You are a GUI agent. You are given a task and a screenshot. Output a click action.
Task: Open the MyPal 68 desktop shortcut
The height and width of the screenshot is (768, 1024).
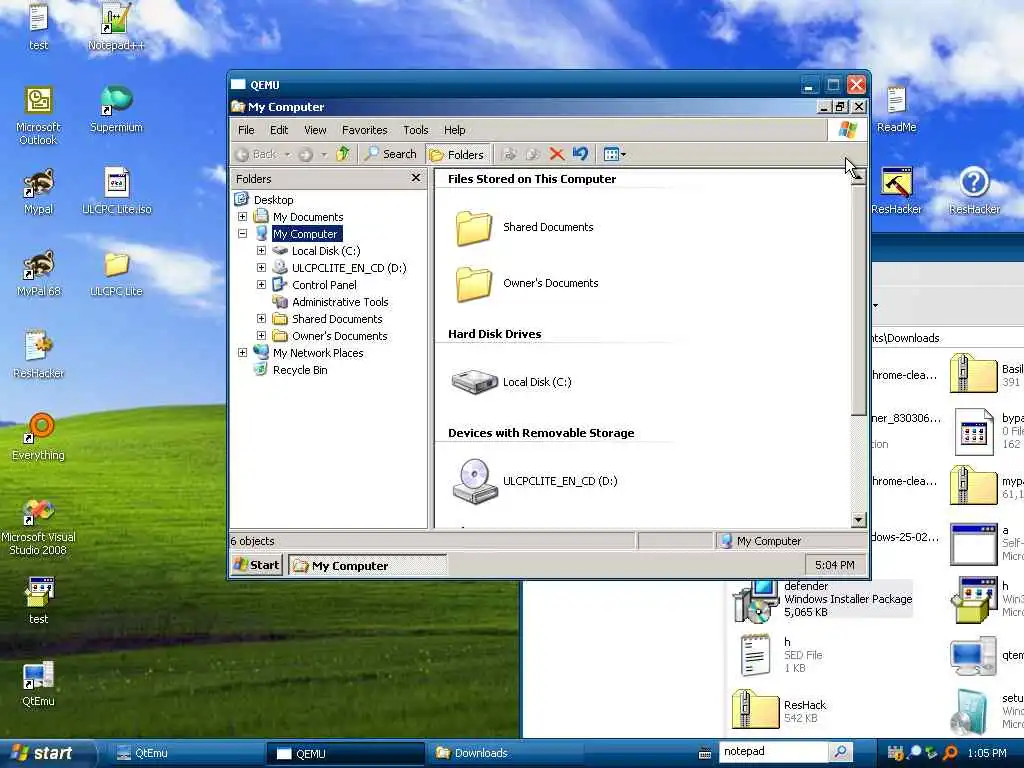[x=38, y=273]
